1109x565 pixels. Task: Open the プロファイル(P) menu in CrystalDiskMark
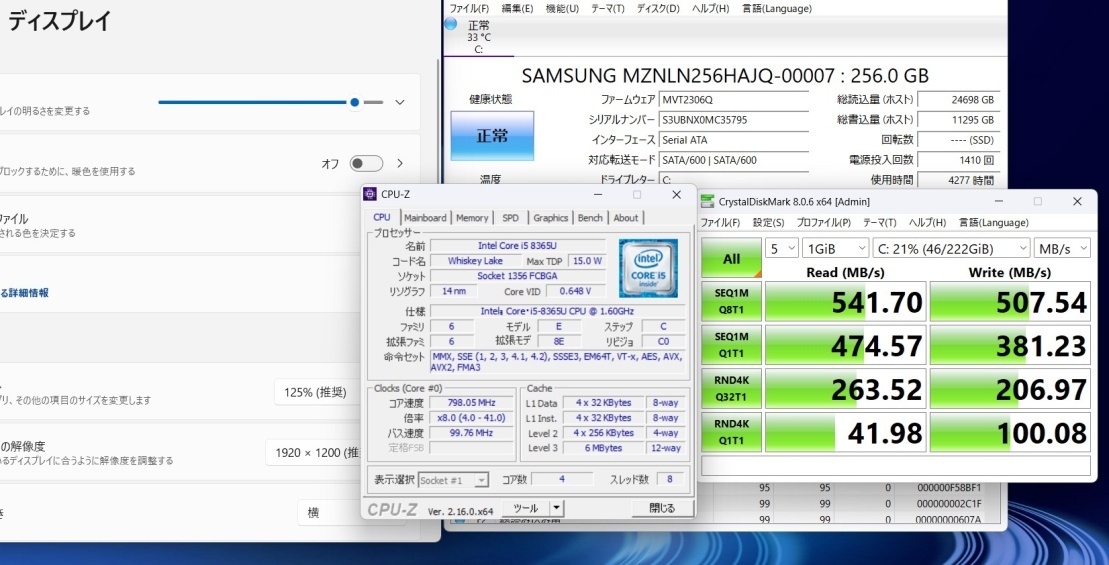[x=823, y=222]
